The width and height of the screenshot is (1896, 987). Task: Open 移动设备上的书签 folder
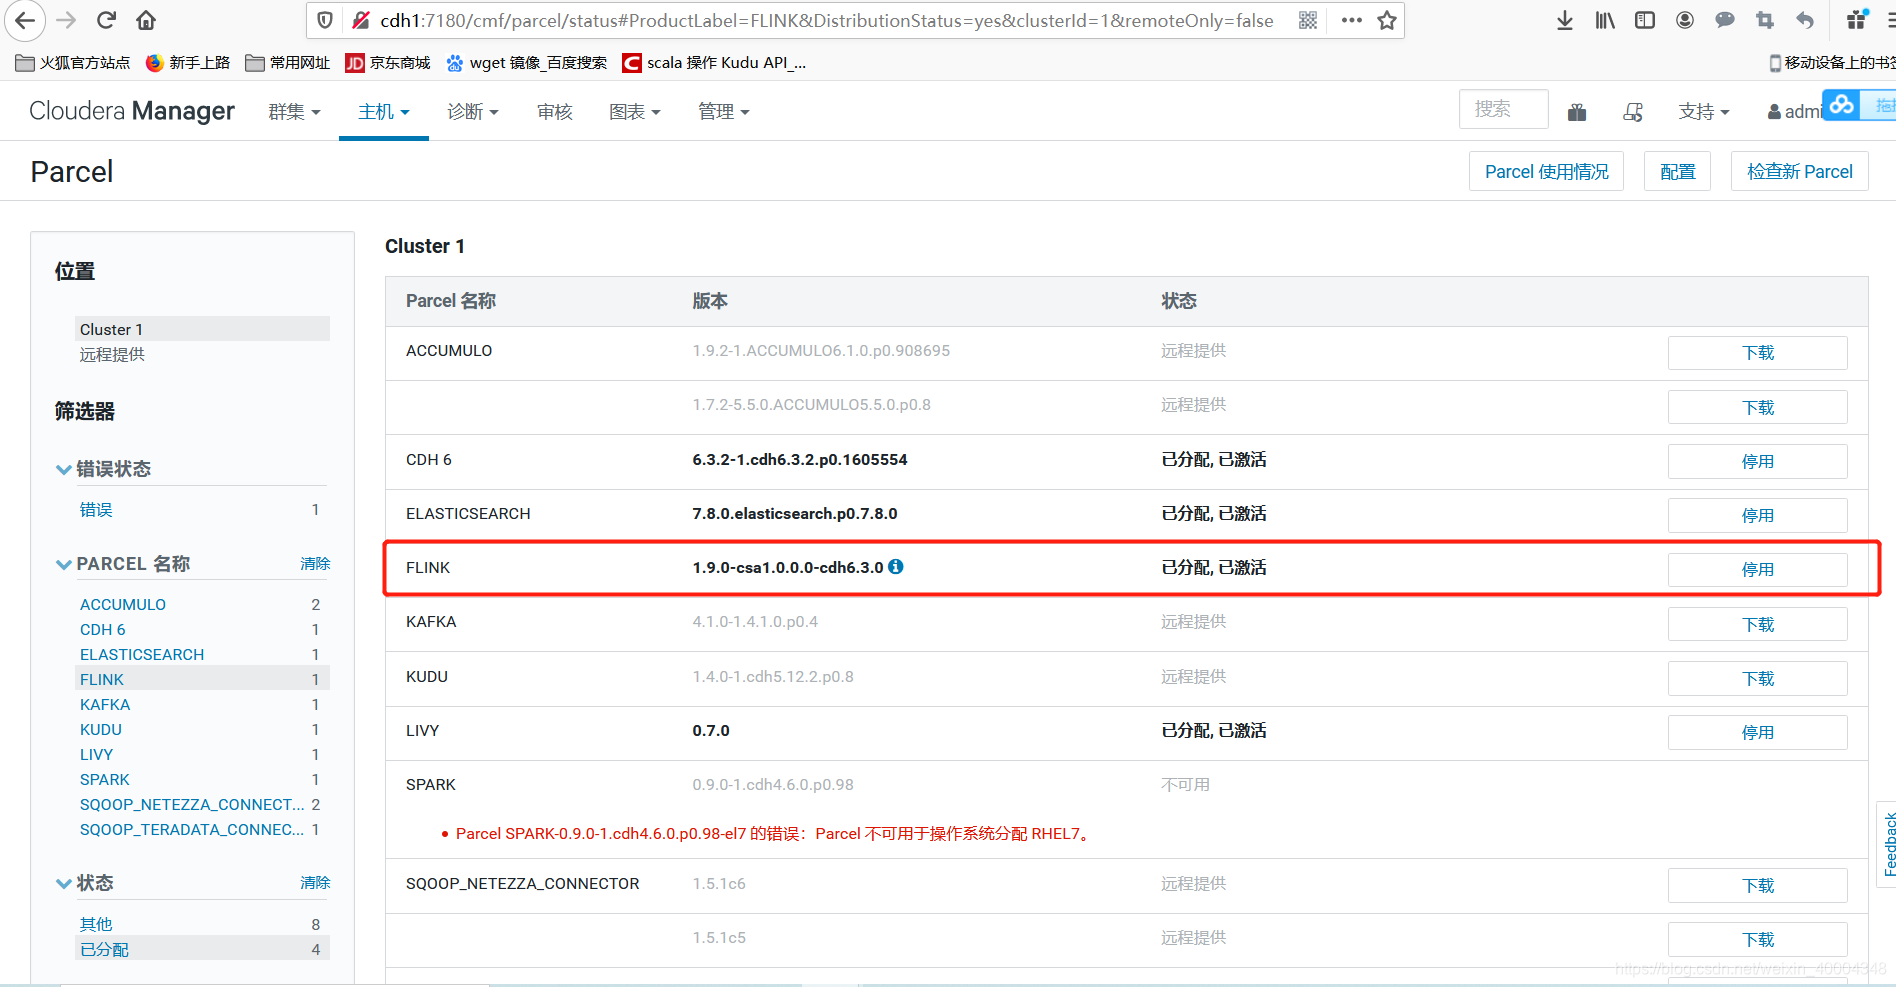coord(1832,63)
